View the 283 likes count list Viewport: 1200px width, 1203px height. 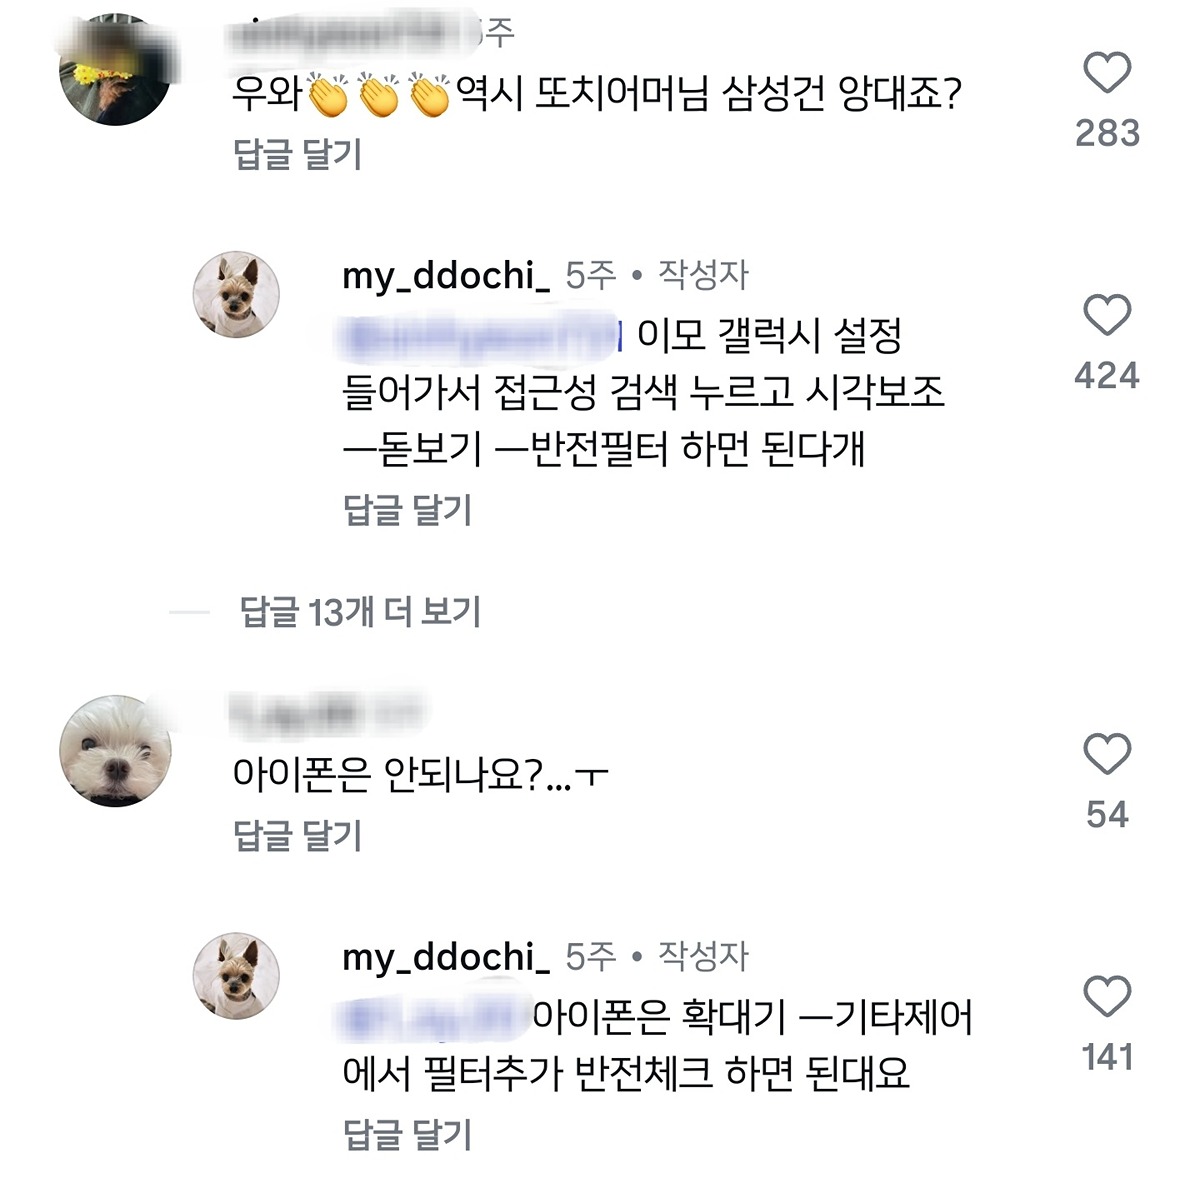tap(1107, 133)
